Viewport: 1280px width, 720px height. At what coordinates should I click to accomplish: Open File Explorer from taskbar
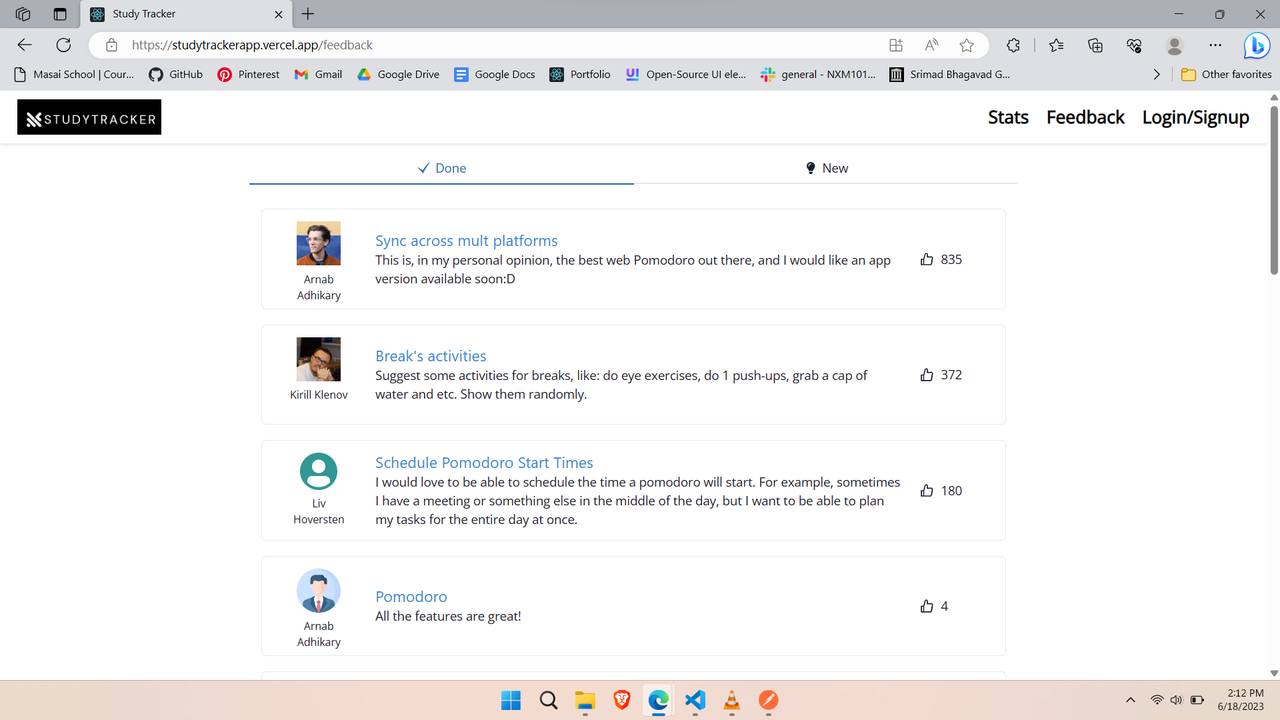coord(585,700)
